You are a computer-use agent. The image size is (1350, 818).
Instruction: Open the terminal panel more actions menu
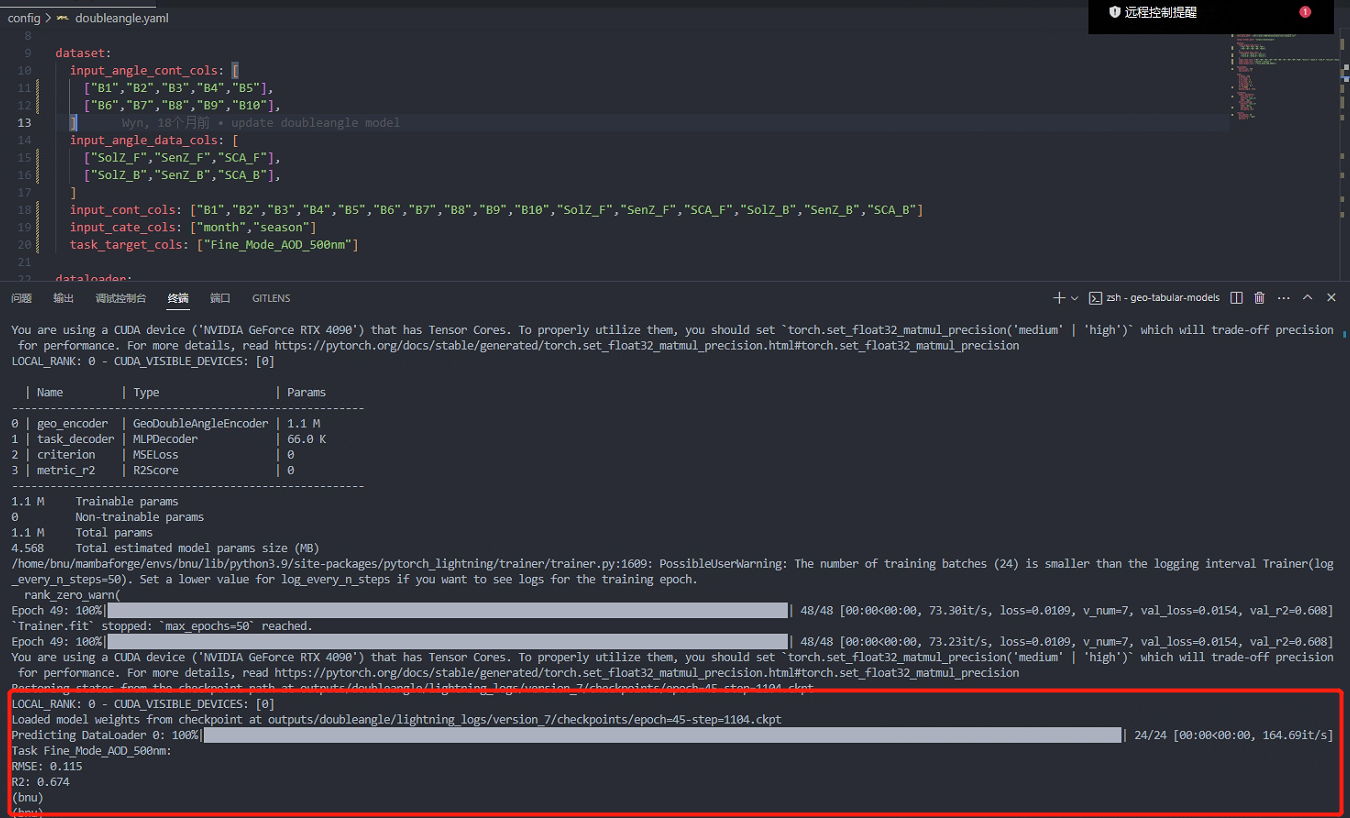pyautogui.click(x=1283, y=298)
